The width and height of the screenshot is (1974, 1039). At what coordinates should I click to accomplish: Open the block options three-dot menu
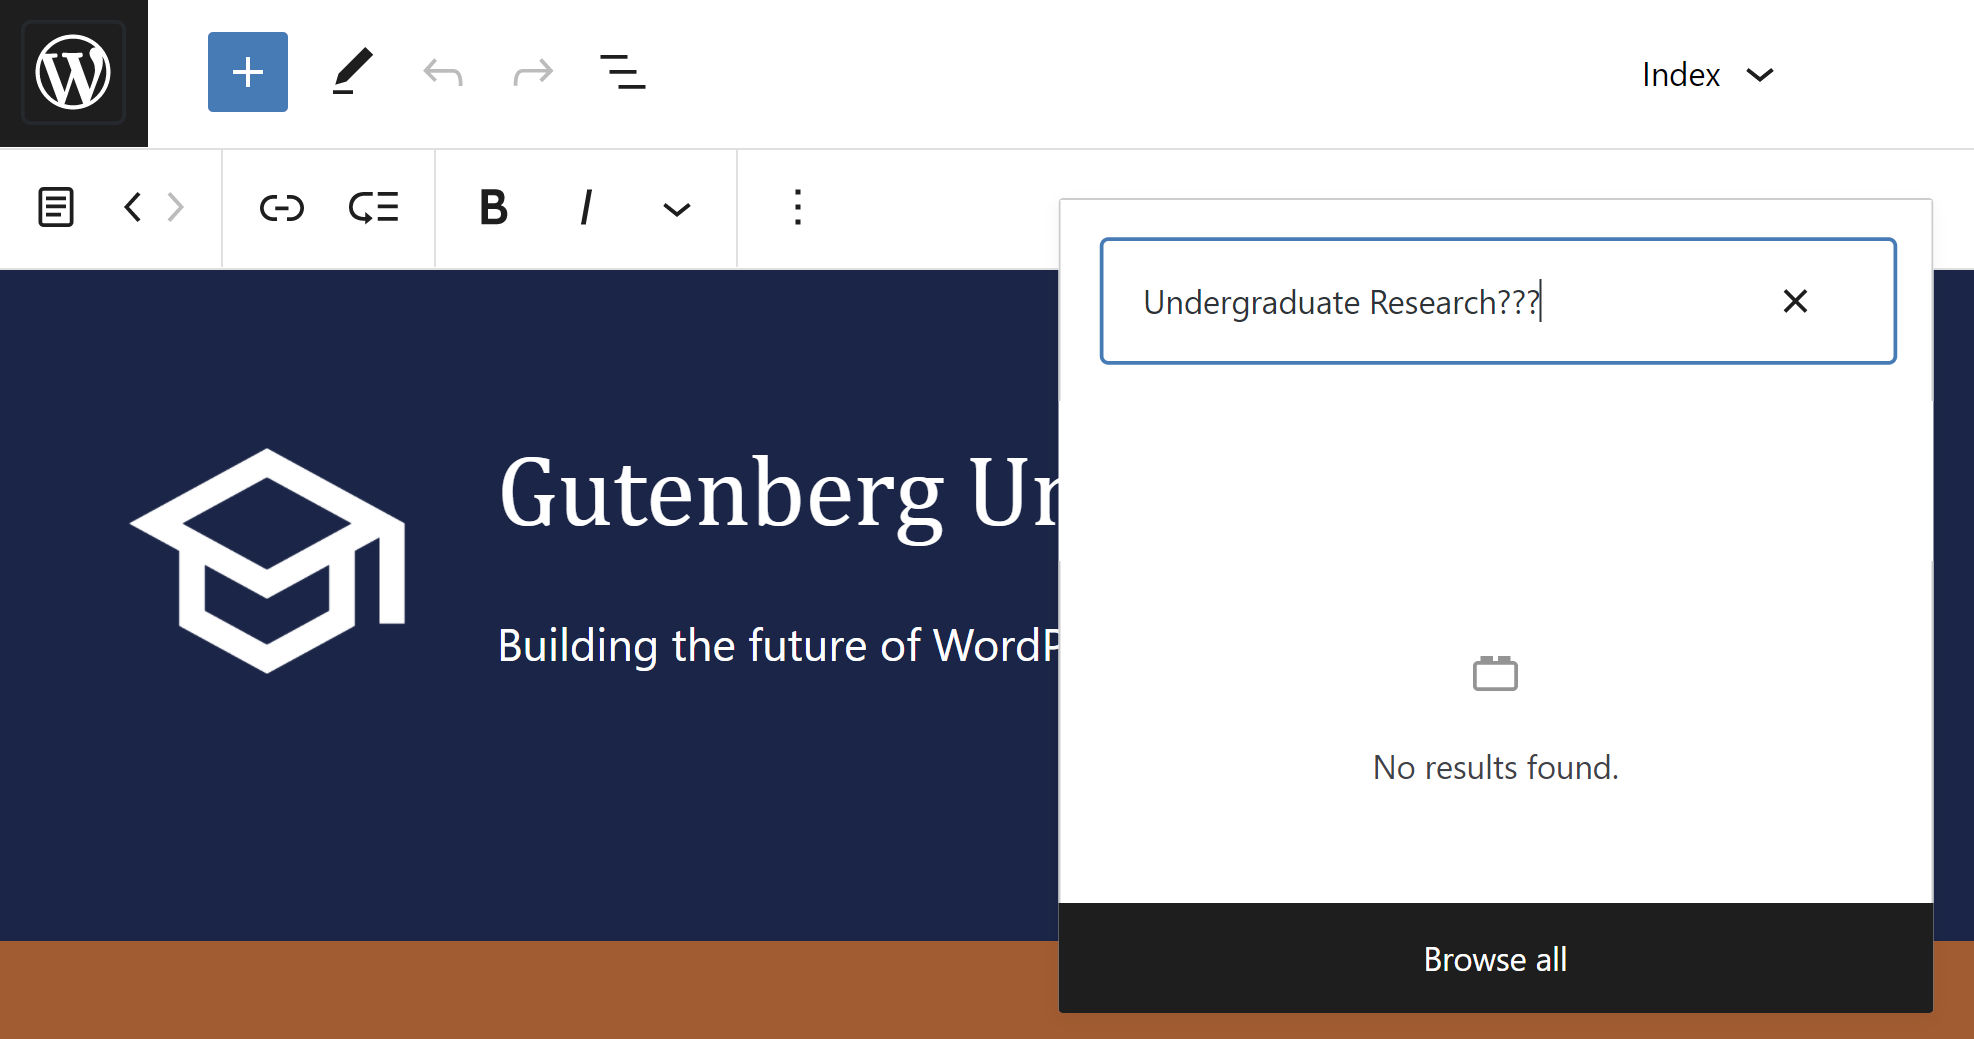pos(797,208)
